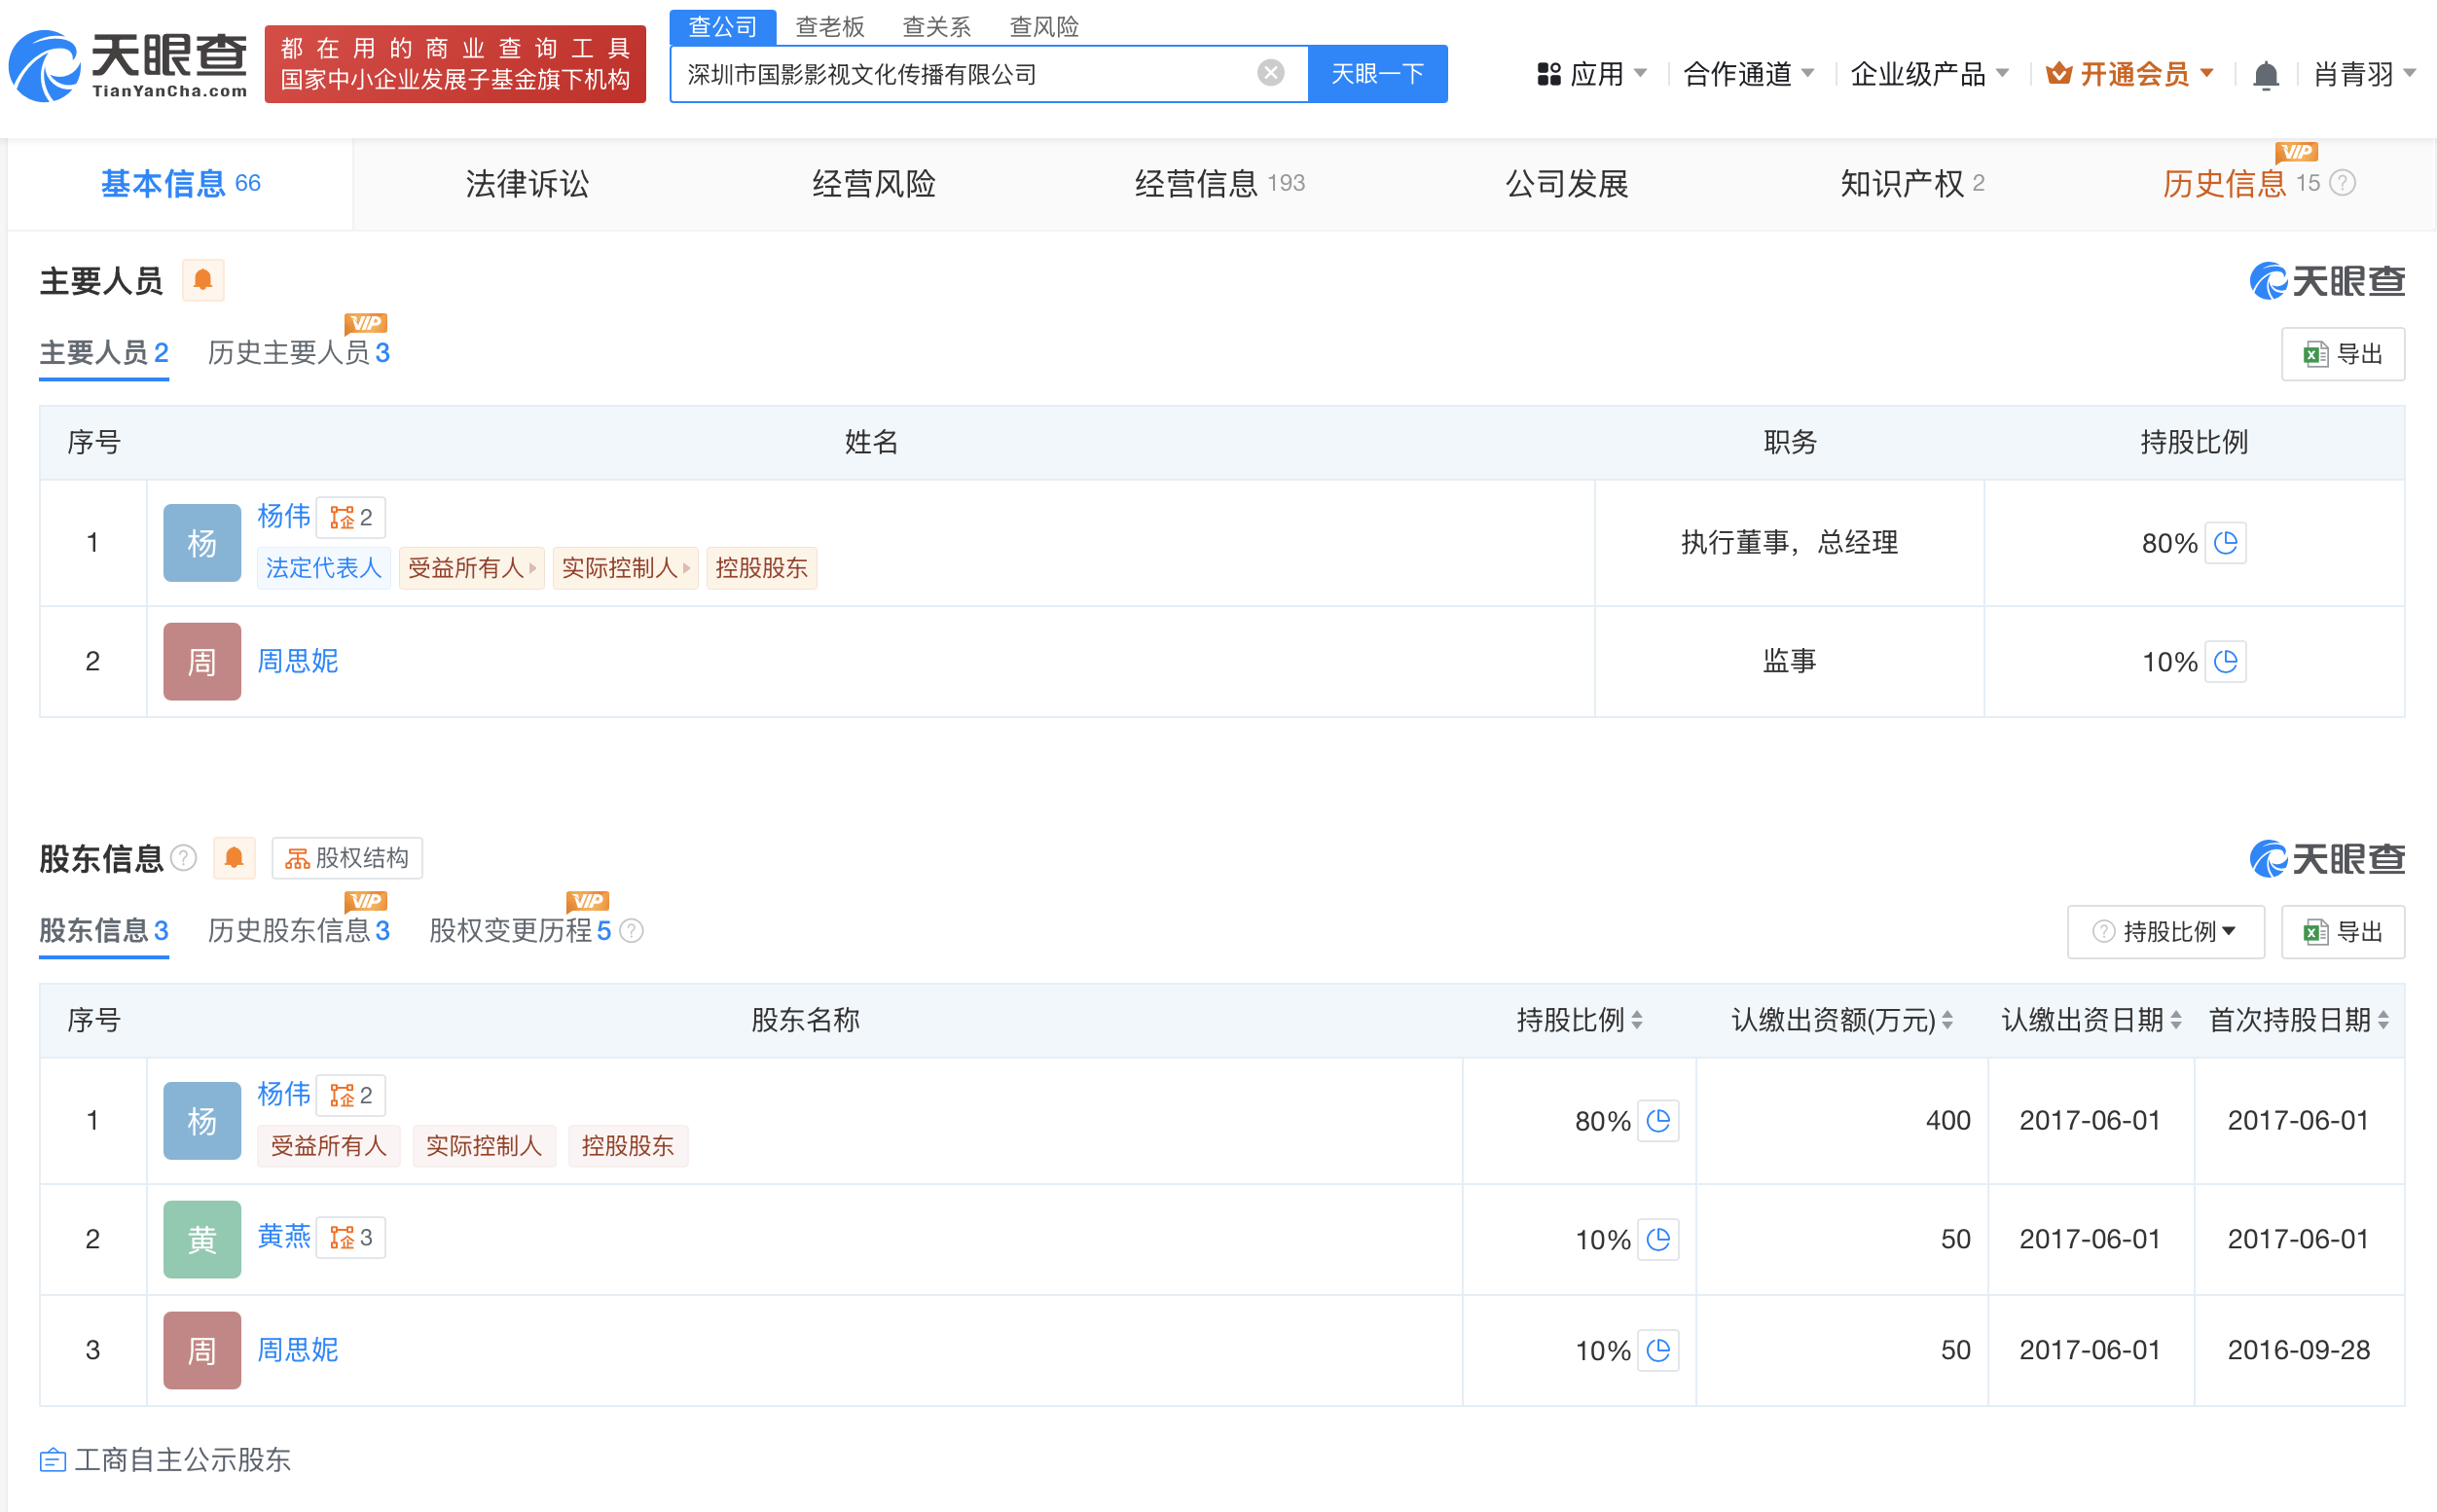This screenshot has width=2437, height=1512.
Task: Select 基本信息 tab
Action: pyautogui.click(x=180, y=184)
